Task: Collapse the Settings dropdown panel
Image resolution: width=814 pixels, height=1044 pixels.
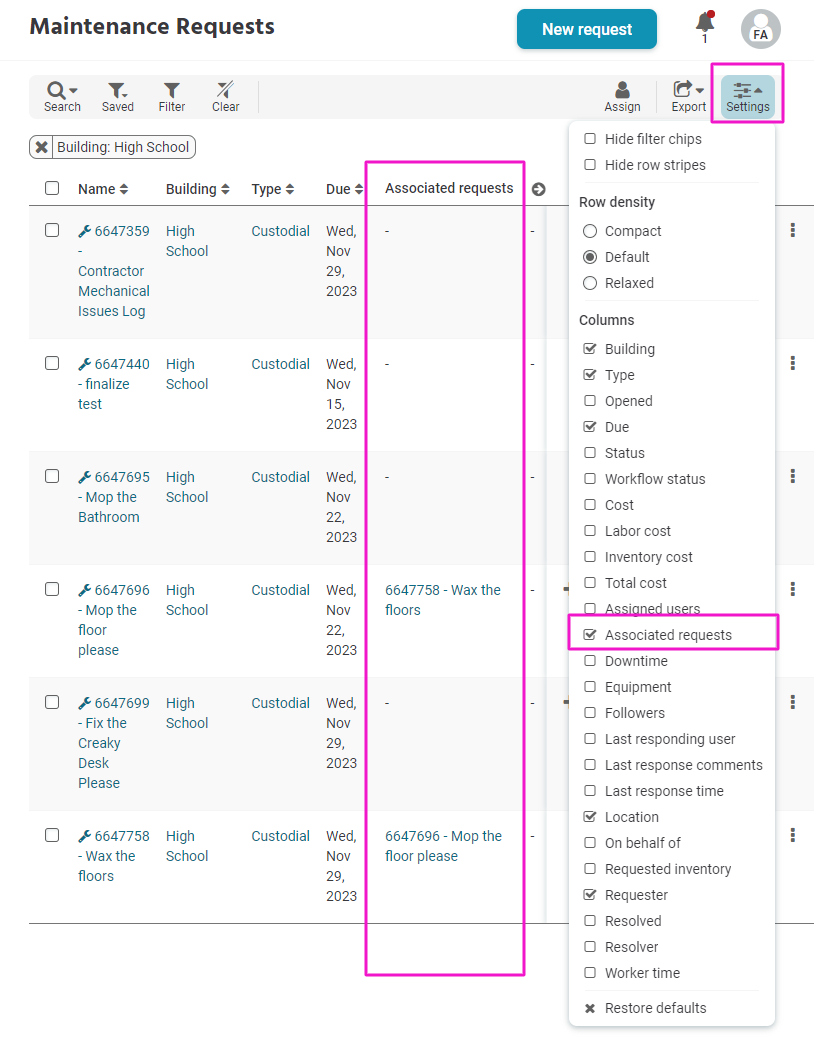Action: click(x=747, y=97)
